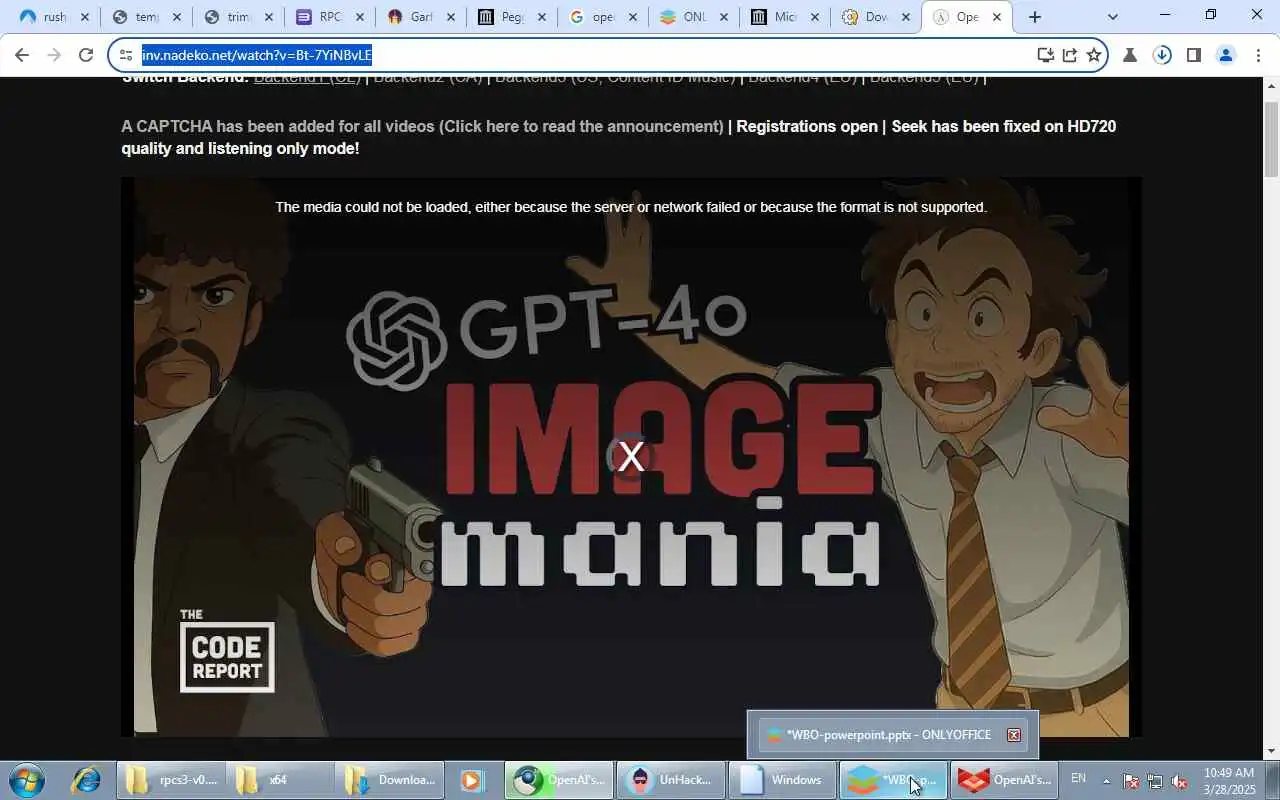Open the CAPTCHA announcement link
This screenshot has width=1280, height=800.
click(x=581, y=126)
